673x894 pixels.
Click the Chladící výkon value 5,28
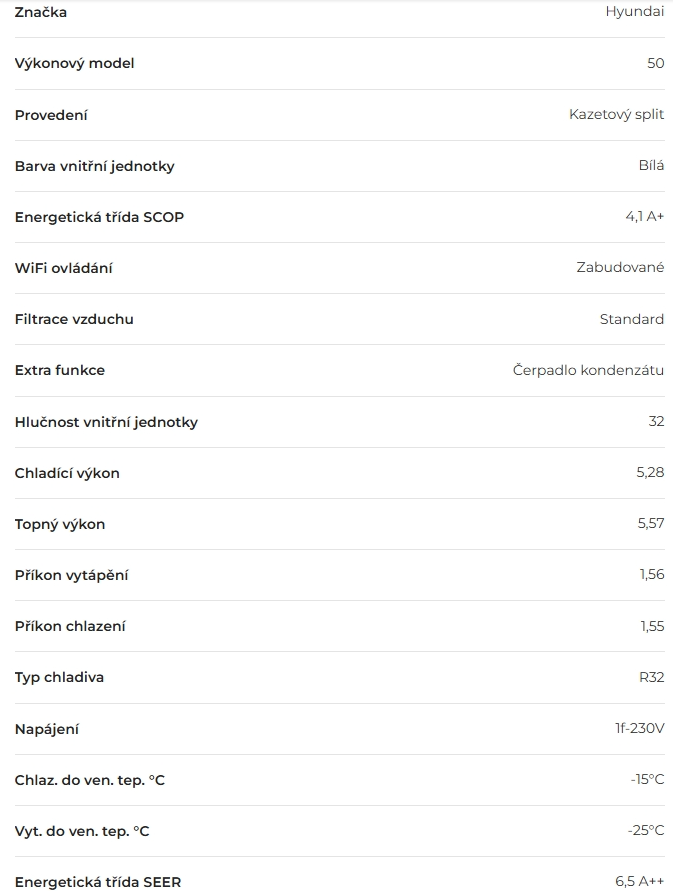[650, 472]
